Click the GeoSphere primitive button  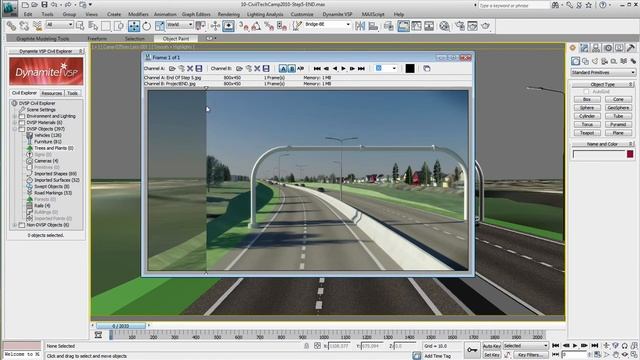618,108
